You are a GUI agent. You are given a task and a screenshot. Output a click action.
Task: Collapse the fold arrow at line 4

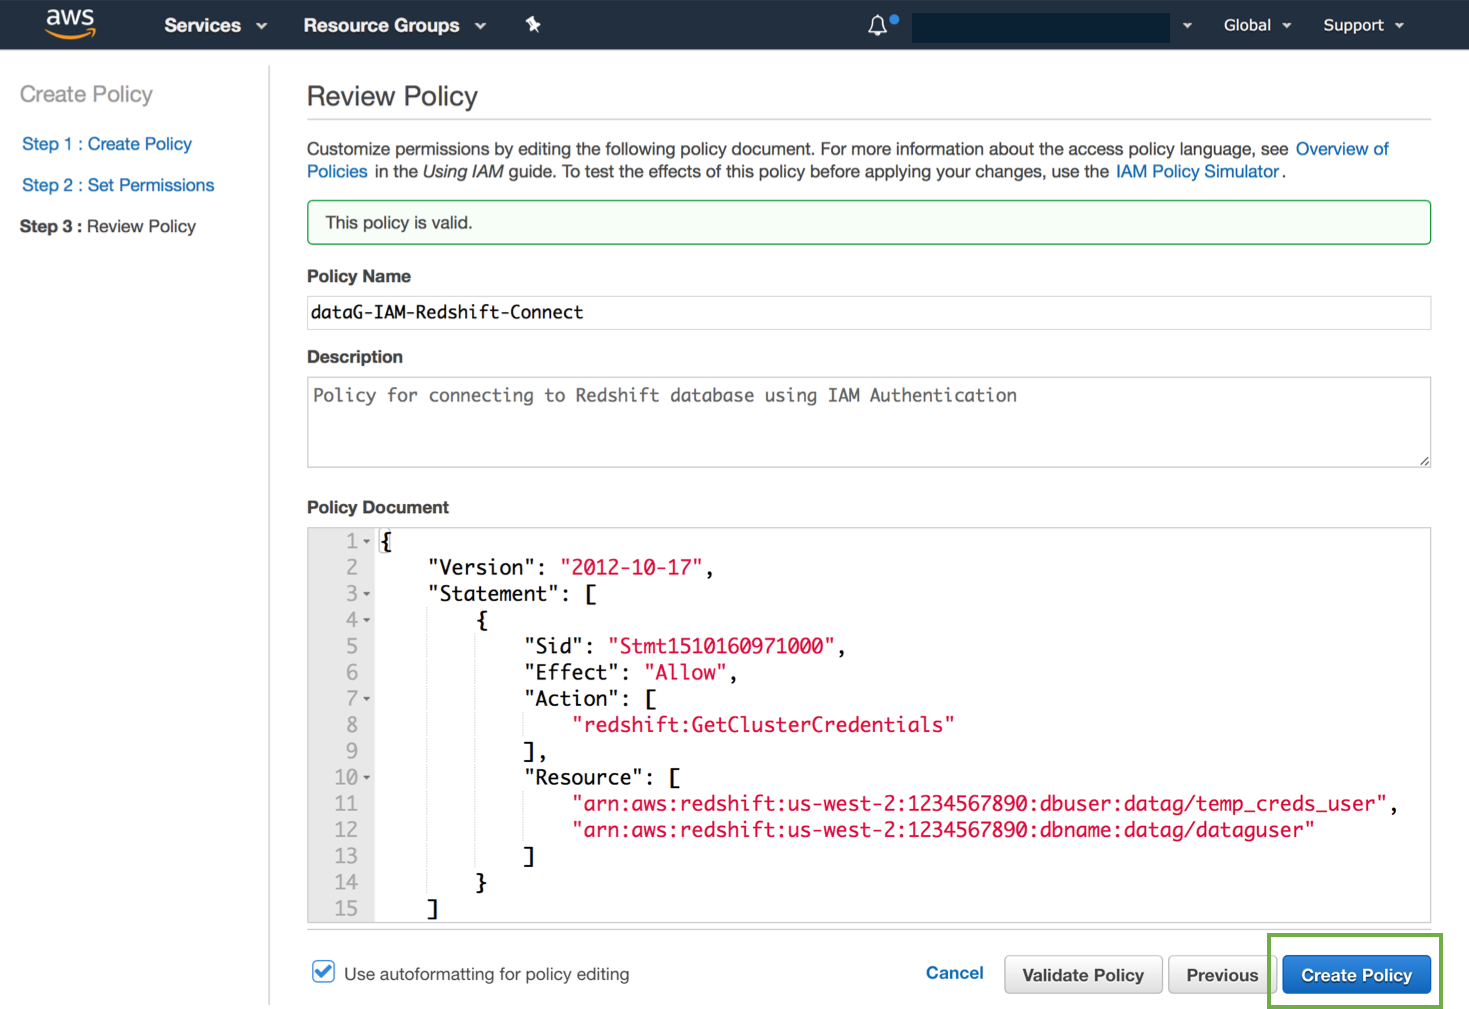tap(367, 620)
